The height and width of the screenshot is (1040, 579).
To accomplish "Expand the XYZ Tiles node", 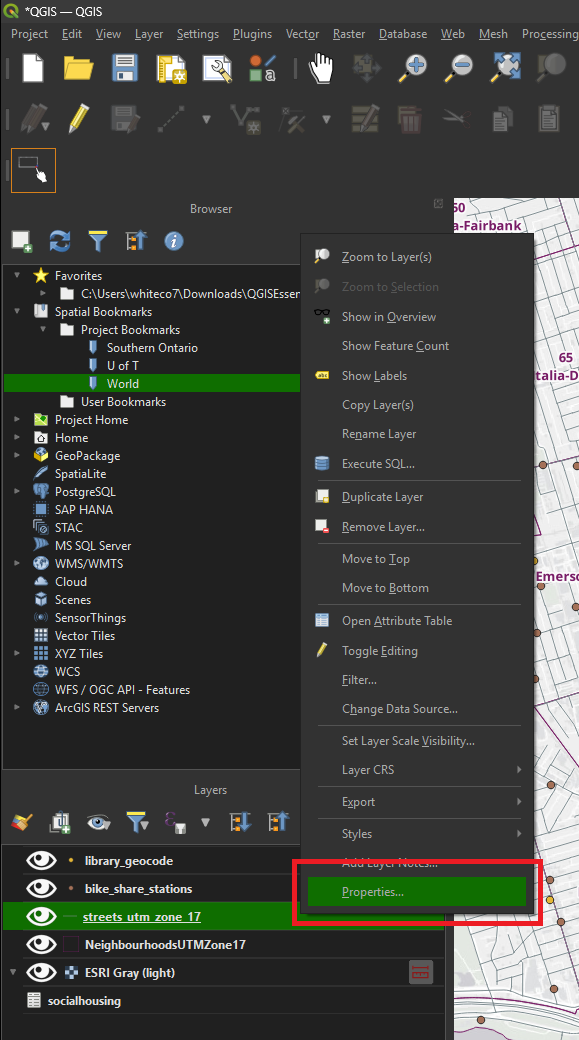I will pyautogui.click(x=17, y=653).
